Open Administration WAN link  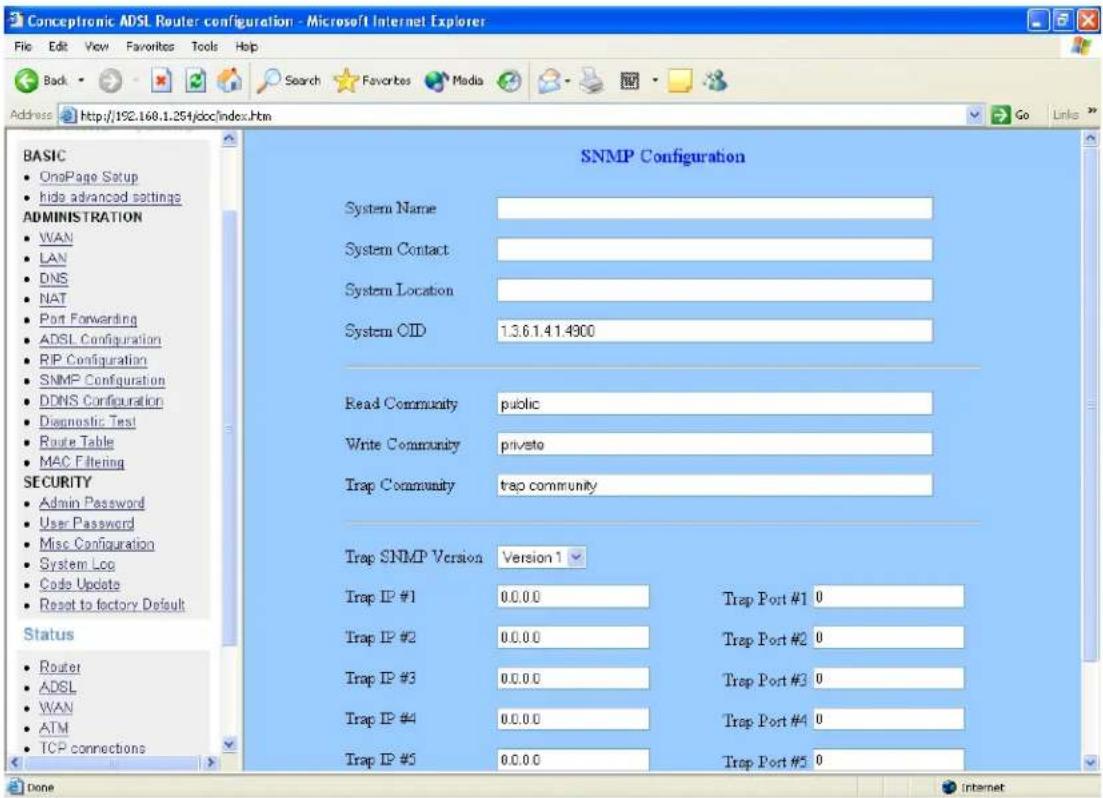pos(56,238)
